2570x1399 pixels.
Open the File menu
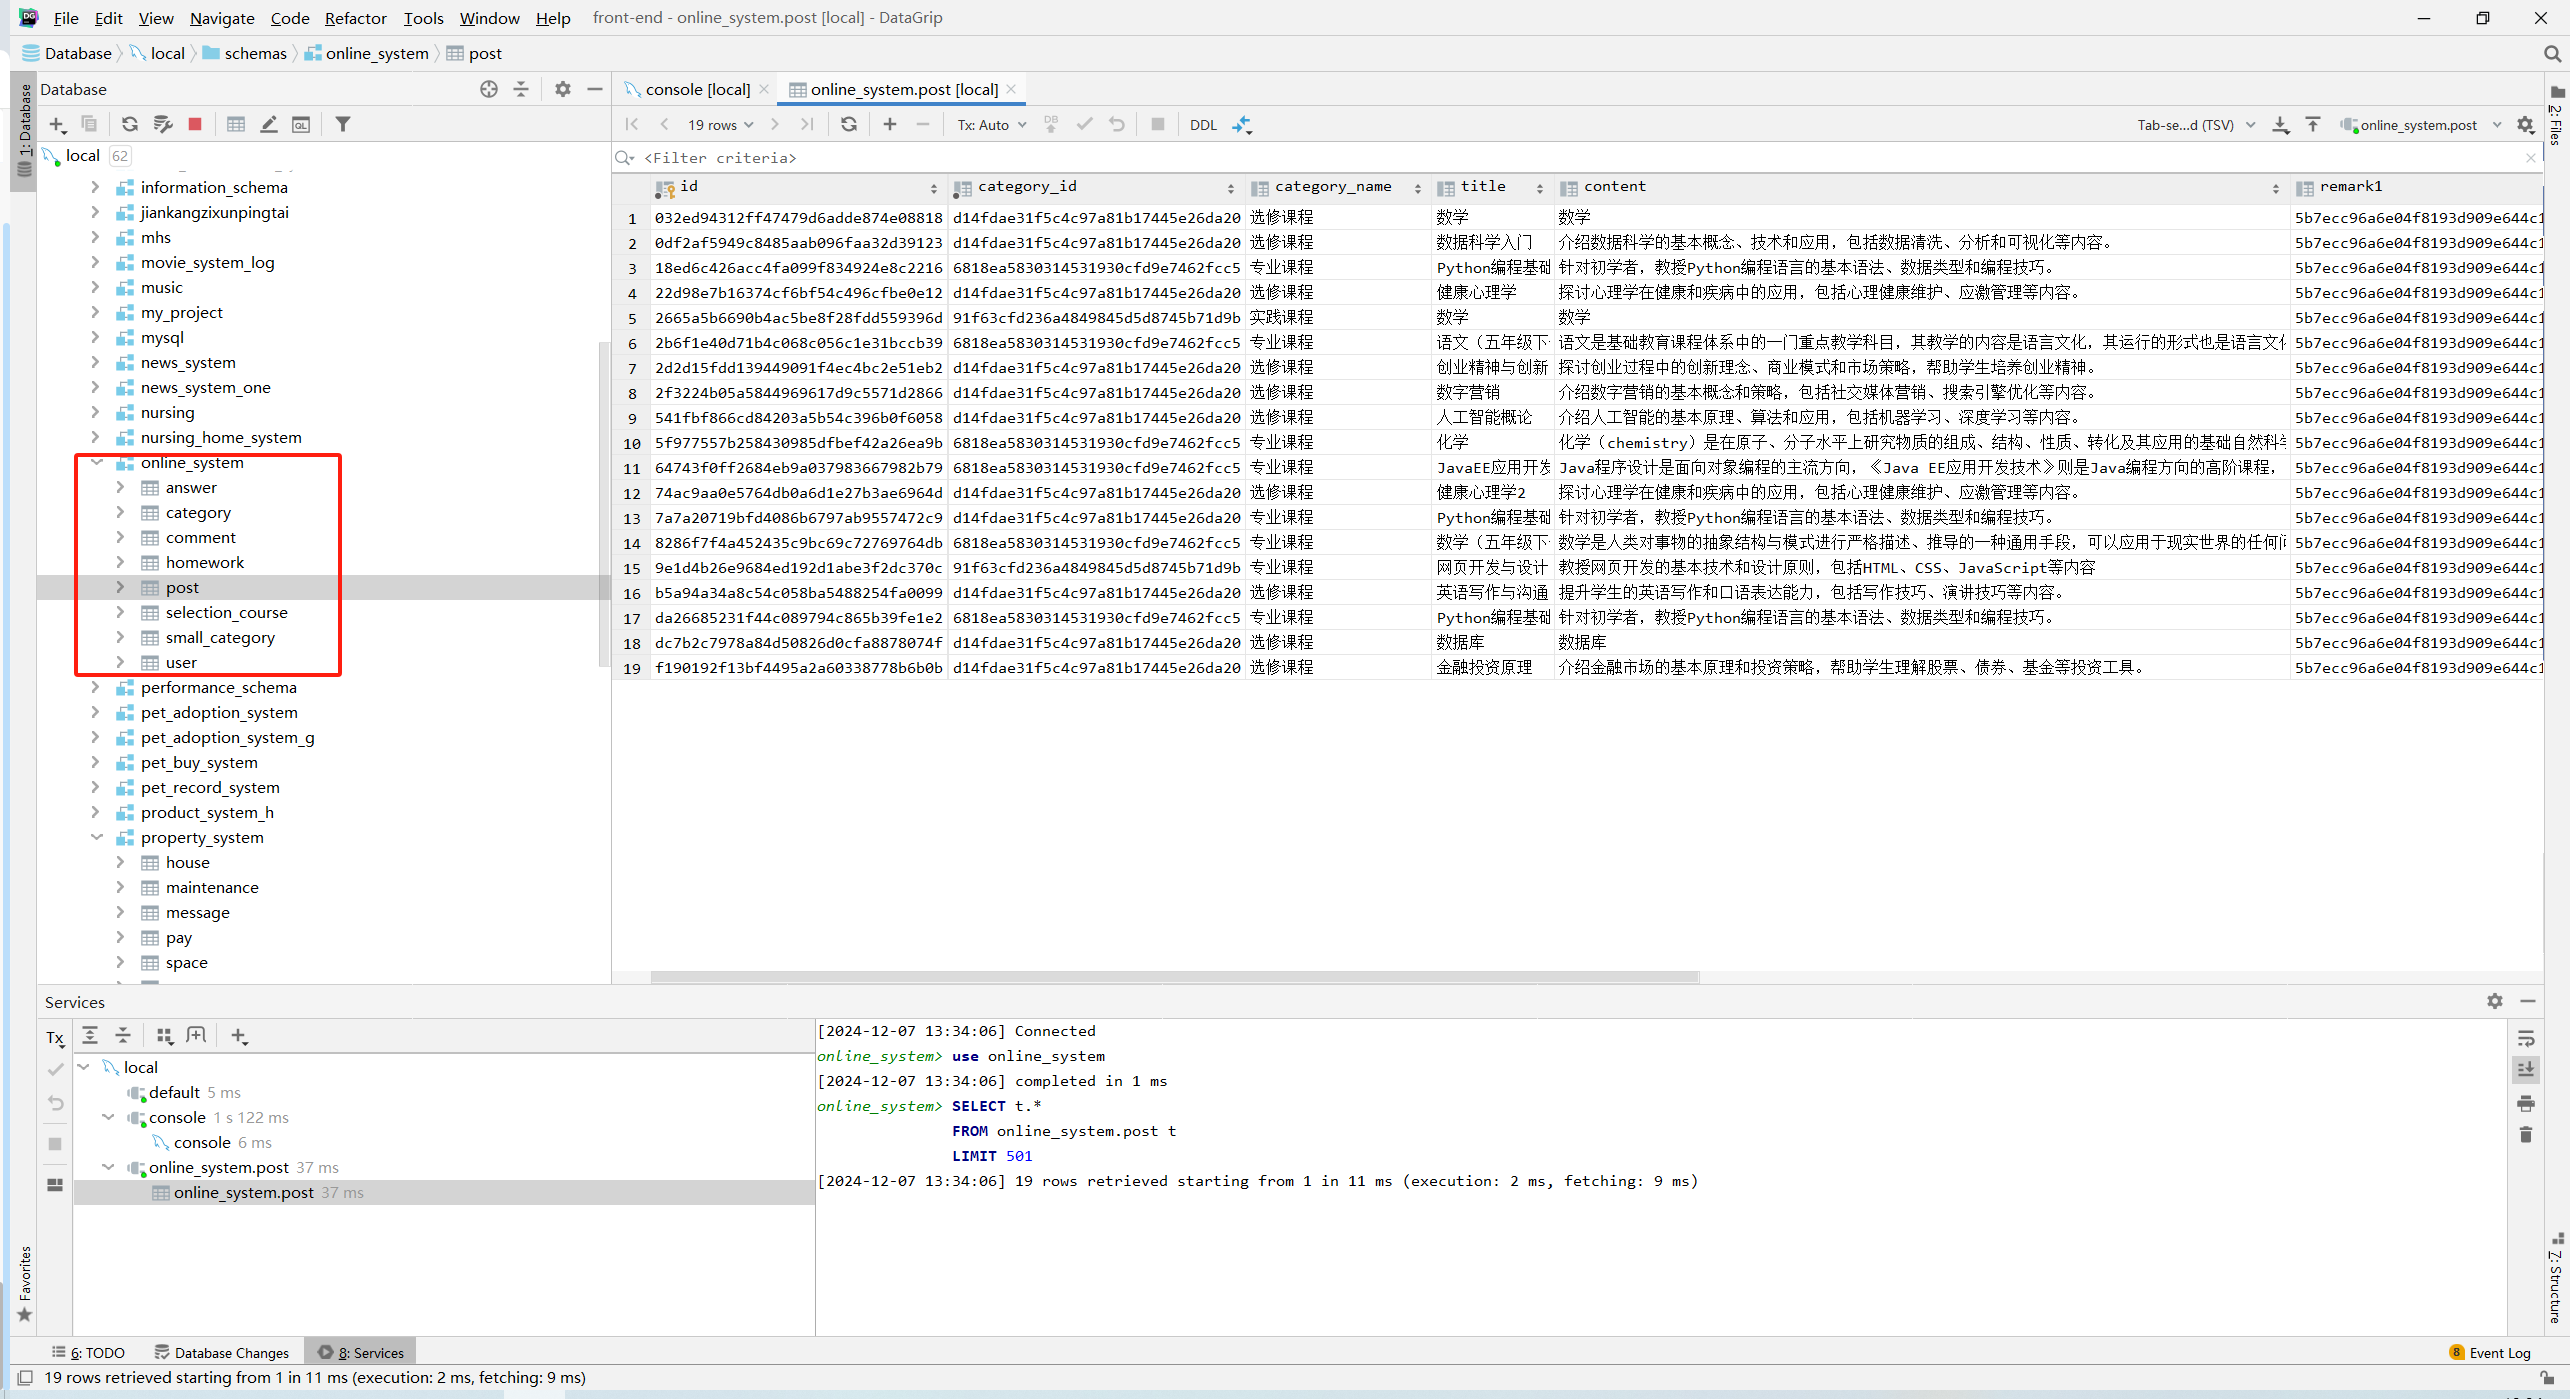(66, 18)
